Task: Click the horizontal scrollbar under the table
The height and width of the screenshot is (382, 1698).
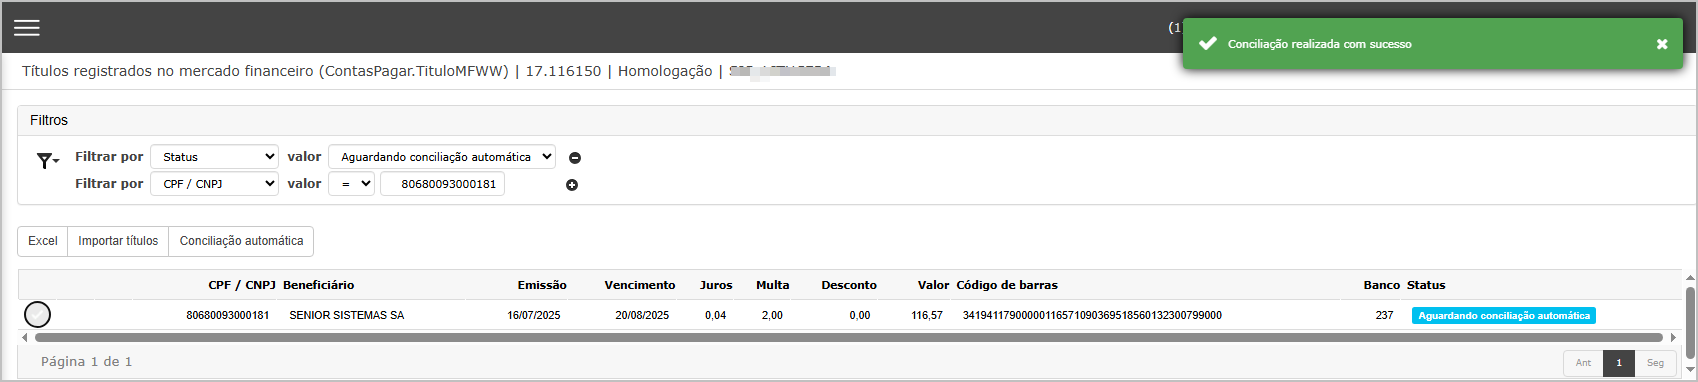Action: tap(848, 338)
